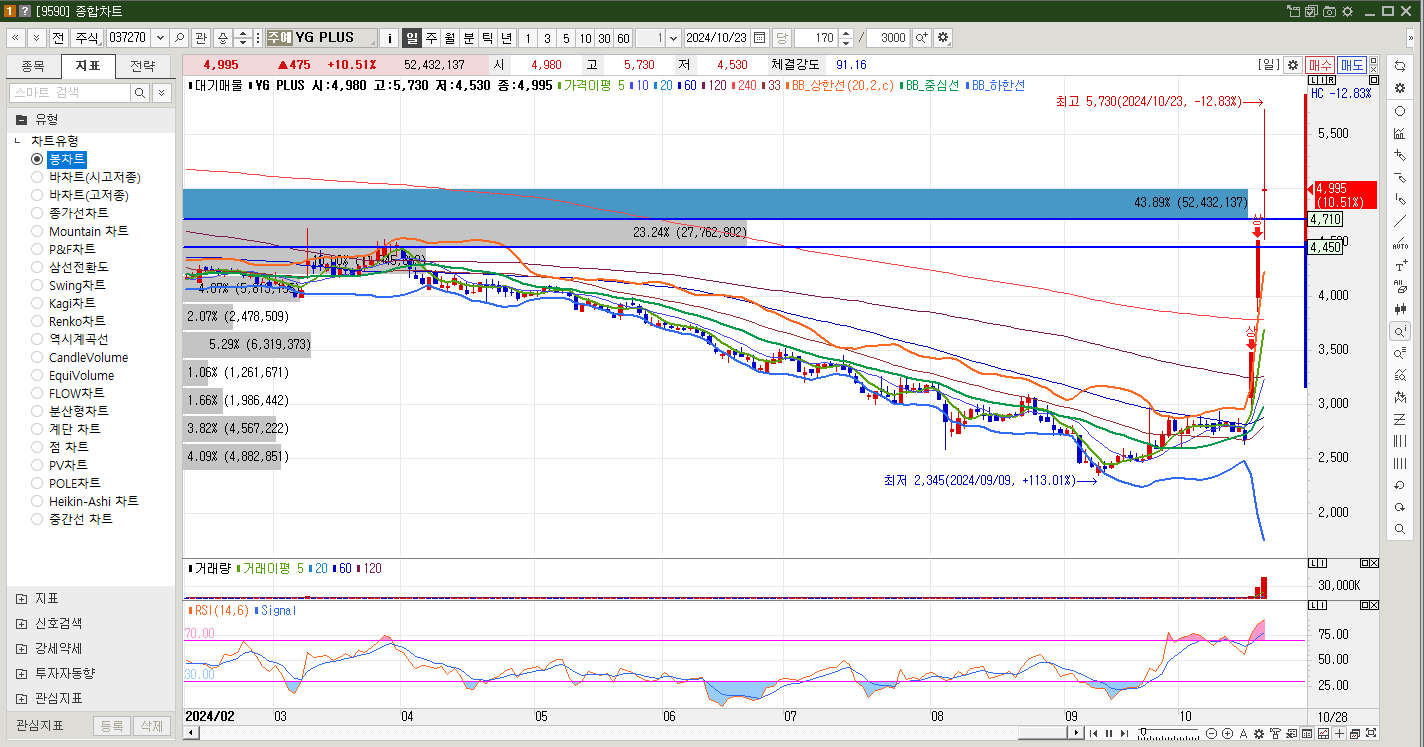Expand the 투자자동향 section

click(22, 673)
